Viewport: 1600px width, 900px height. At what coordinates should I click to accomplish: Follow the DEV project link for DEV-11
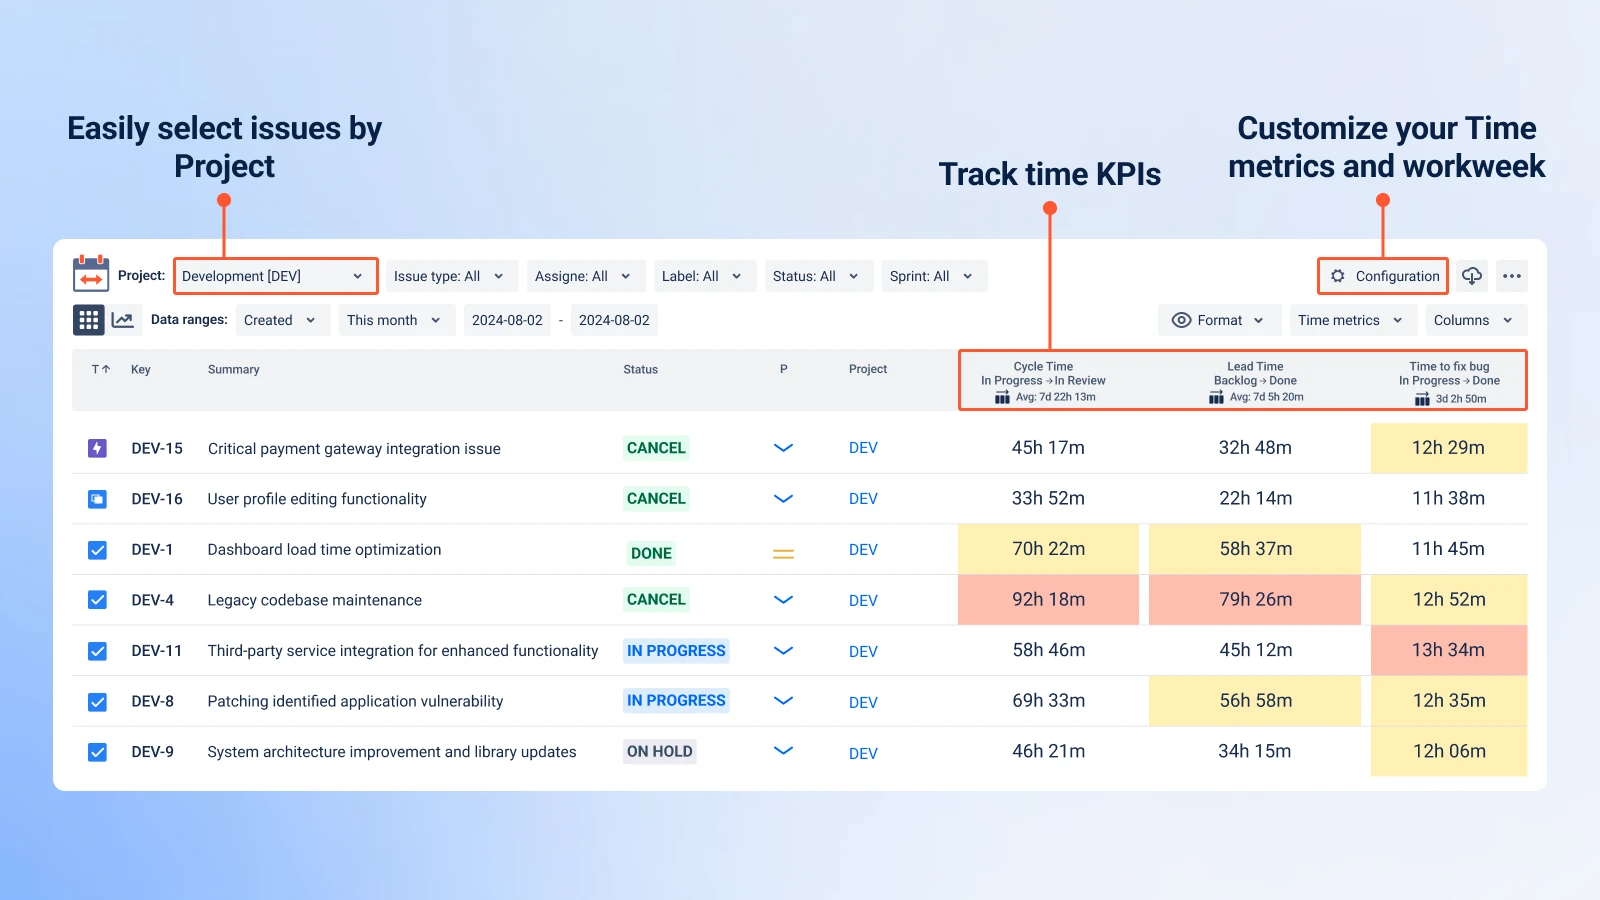coord(862,650)
